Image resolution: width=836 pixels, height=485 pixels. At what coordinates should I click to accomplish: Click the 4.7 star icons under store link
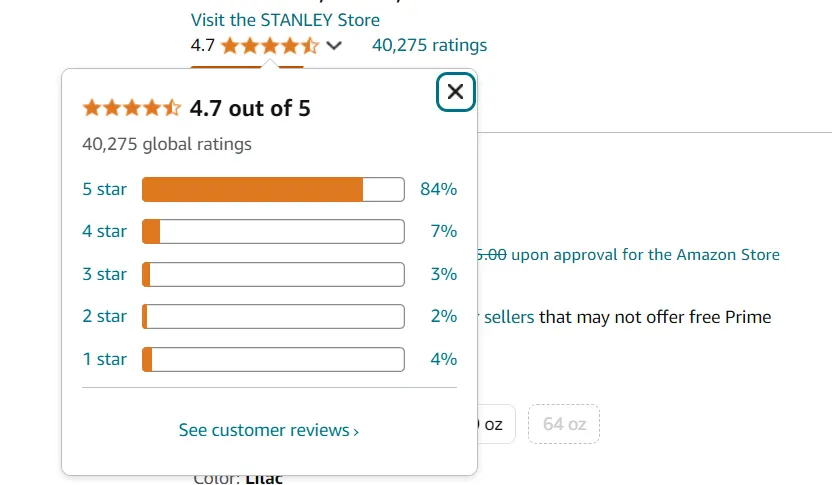[270, 45]
